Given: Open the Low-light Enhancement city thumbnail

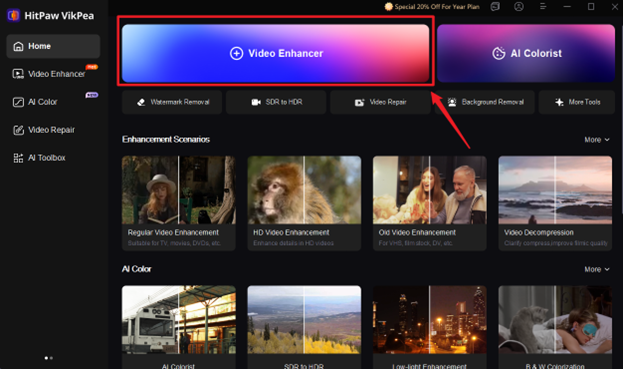Looking at the screenshot, I should [430, 320].
